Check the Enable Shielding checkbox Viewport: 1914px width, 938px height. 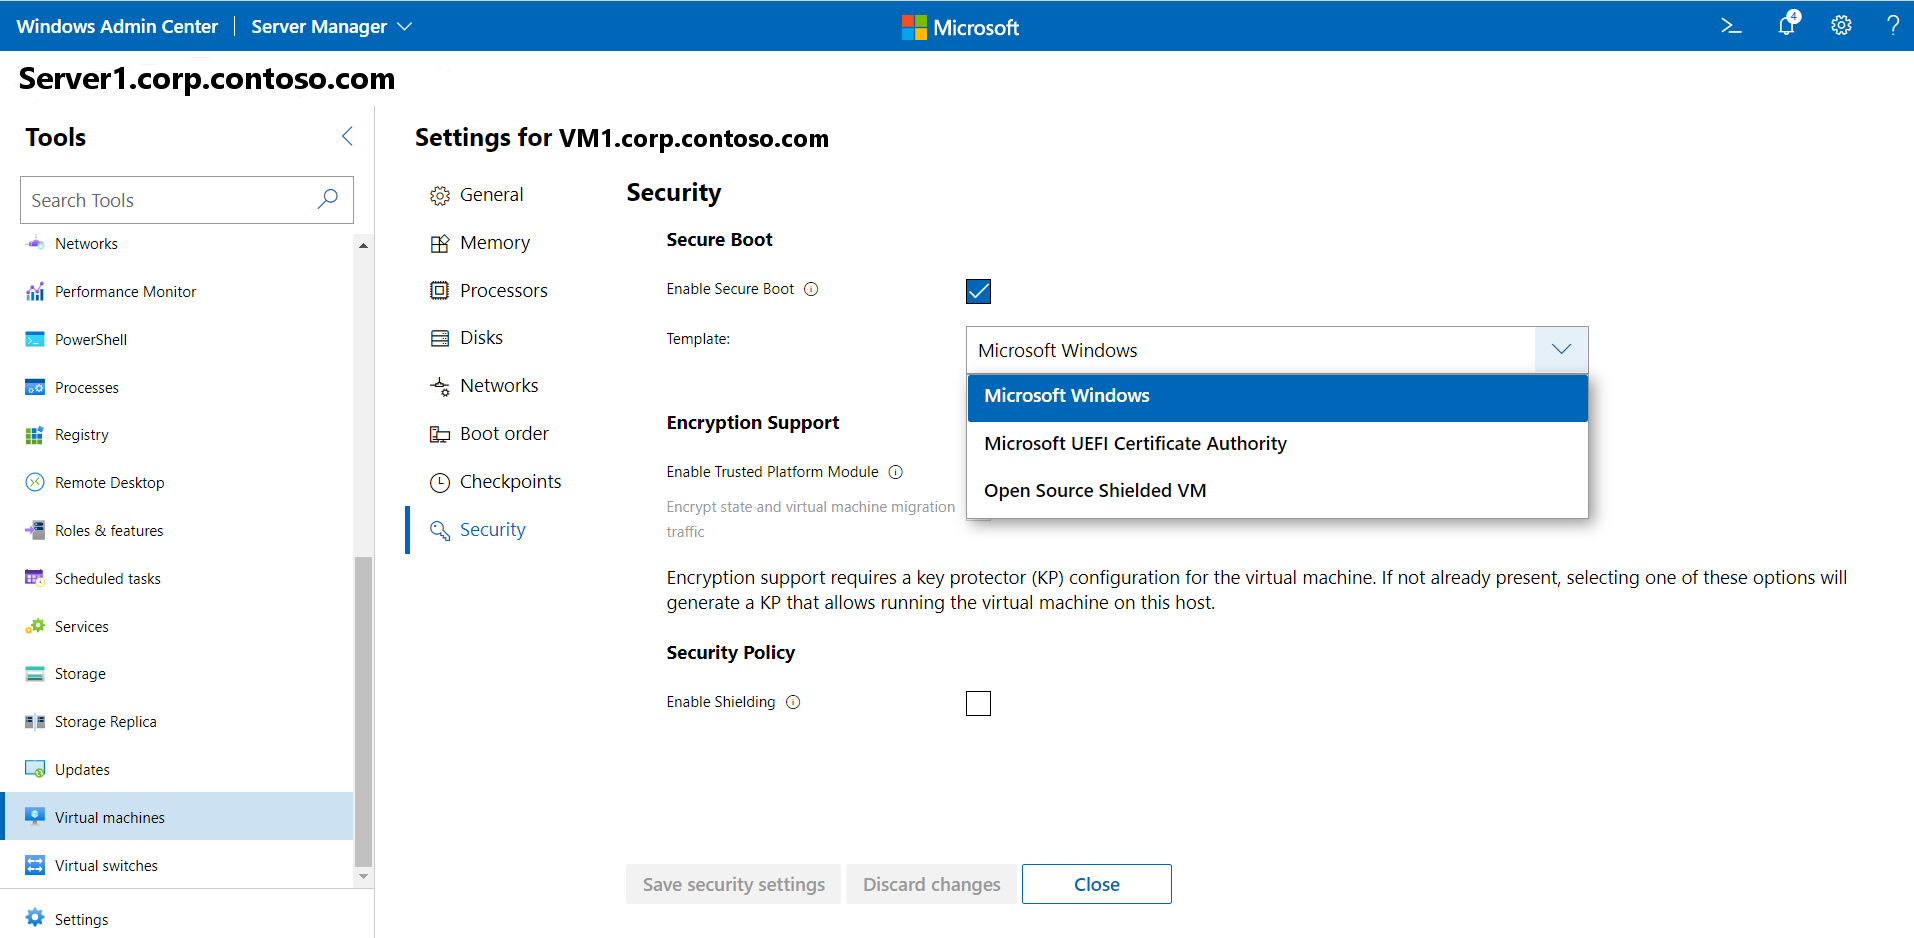tap(978, 704)
